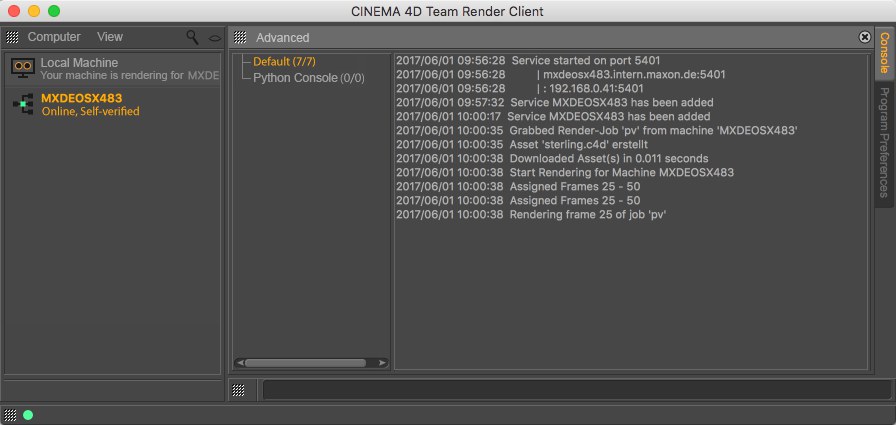Click 'Your machine is rendering for' text
Screen dimensions: 896x425
[x=112, y=75]
